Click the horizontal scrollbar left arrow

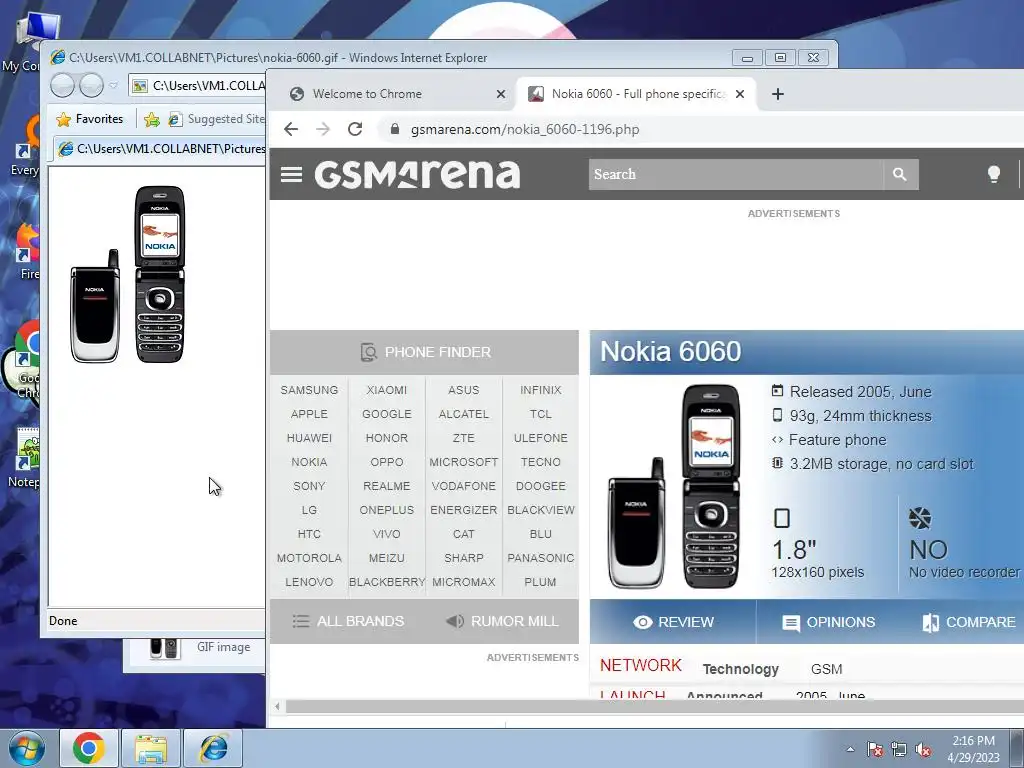[x=277, y=706]
